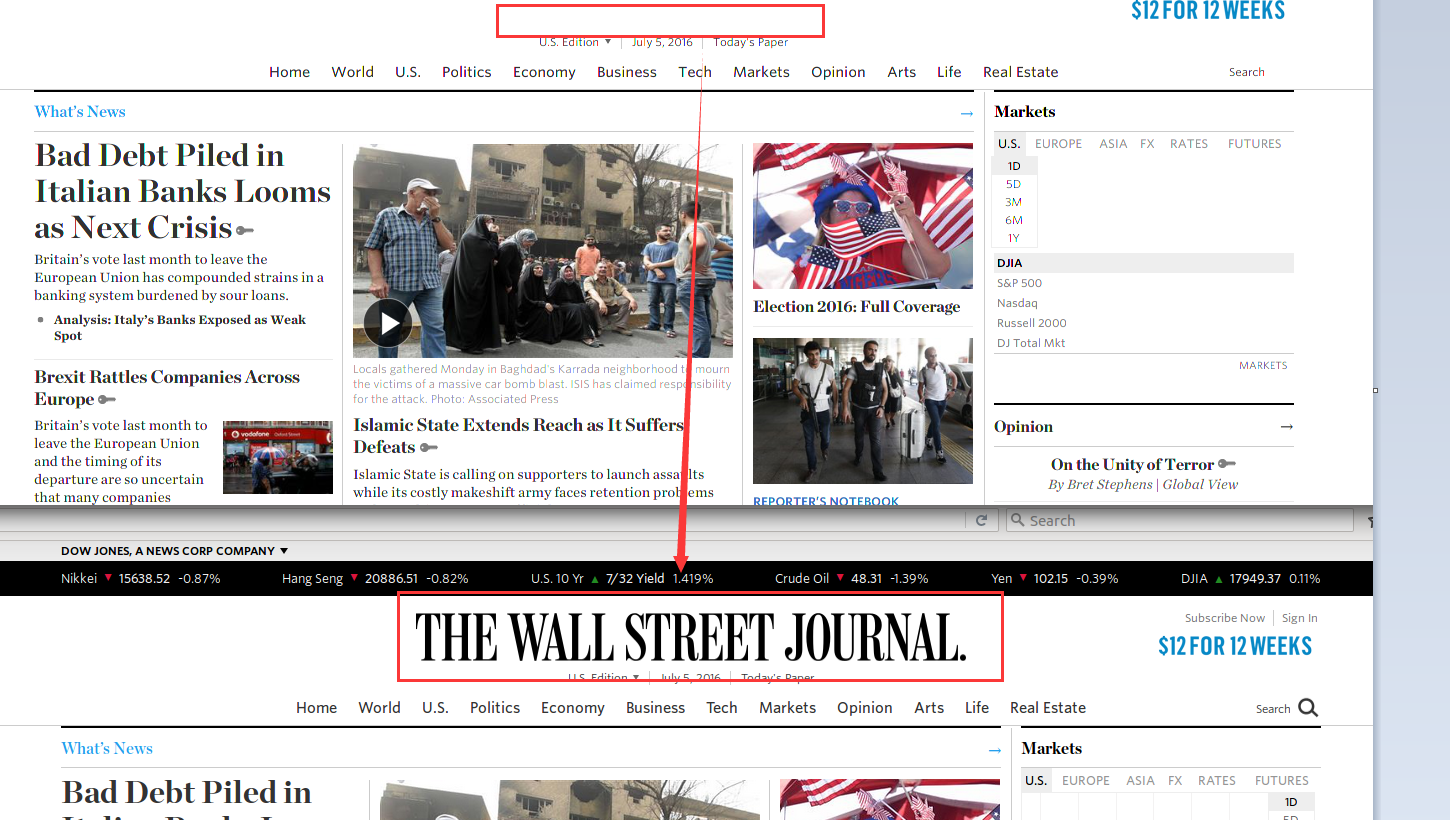Screen dimensions: 1450x820
Task: Play the Baghdad car bomb video
Action: point(387,322)
